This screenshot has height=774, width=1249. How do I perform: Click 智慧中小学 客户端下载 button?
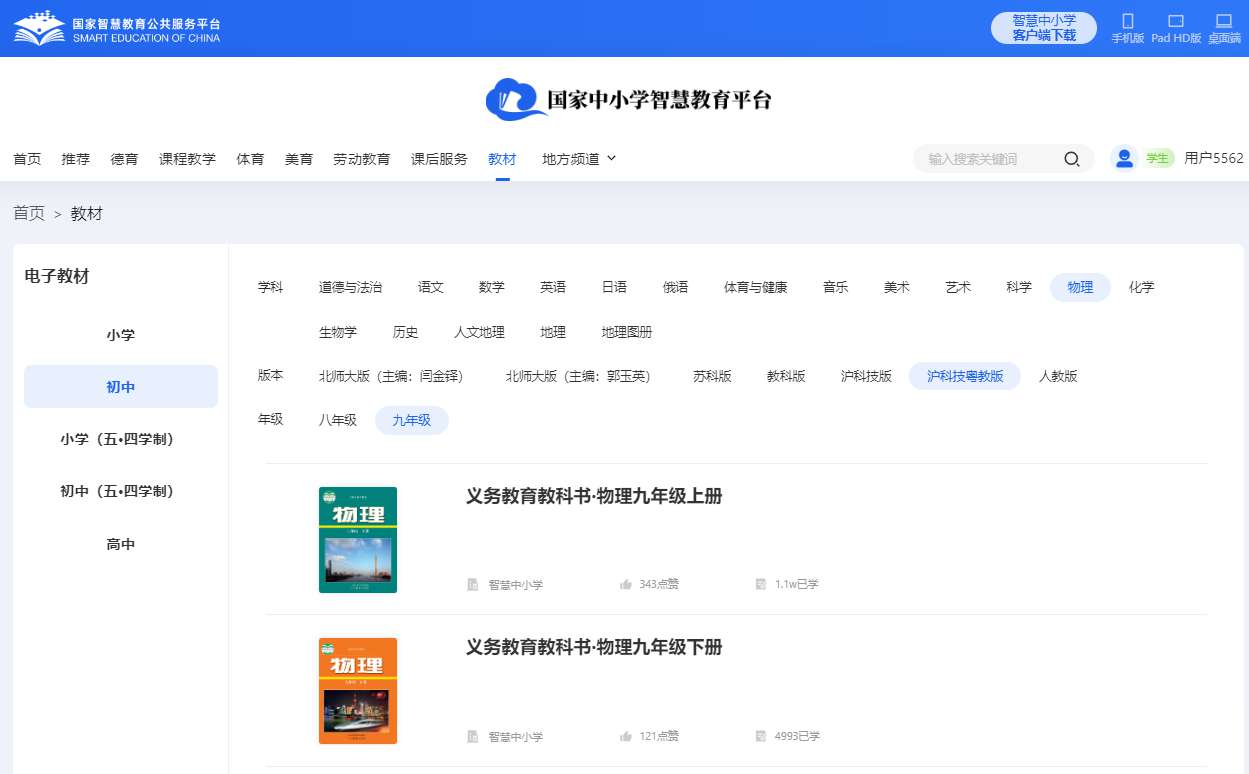[1044, 28]
